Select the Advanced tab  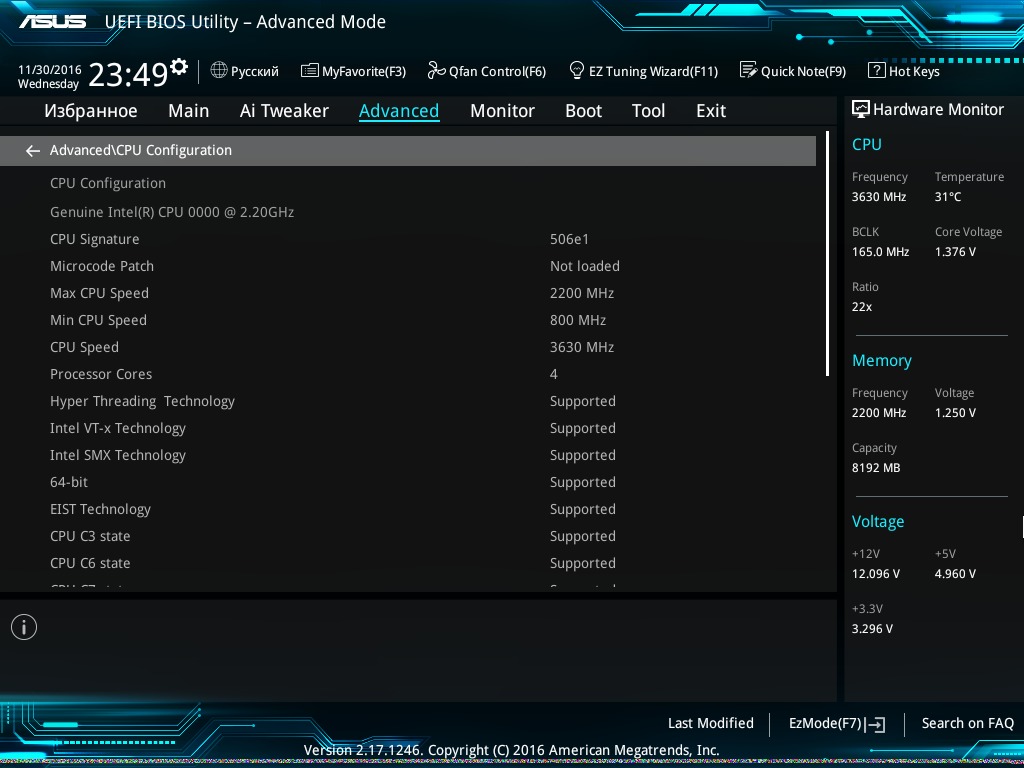(x=399, y=111)
